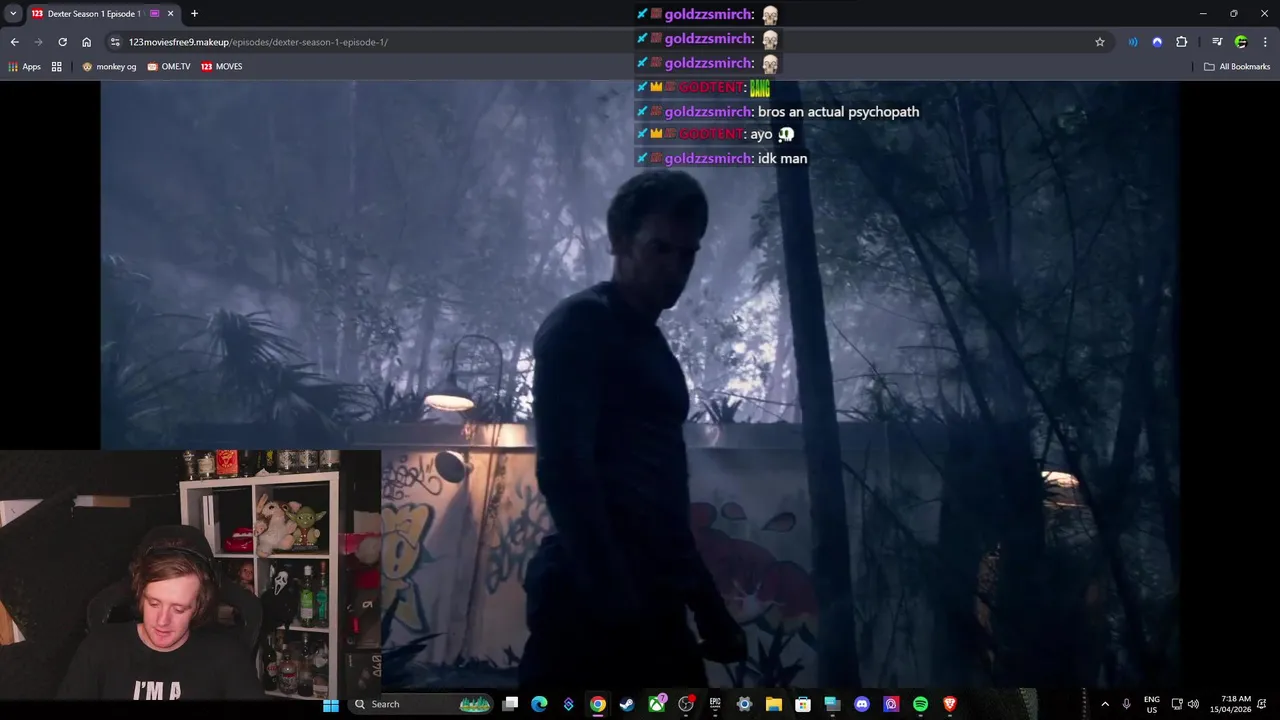The height and width of the screenshot is (720, 1280).
Task: Click the Dexter video player frame
Action: [640, 385]
